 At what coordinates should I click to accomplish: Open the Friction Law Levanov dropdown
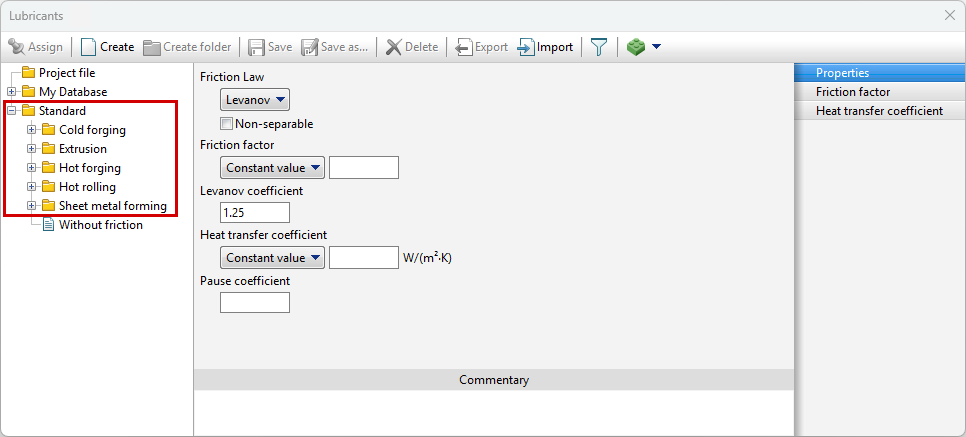(254, 99)
